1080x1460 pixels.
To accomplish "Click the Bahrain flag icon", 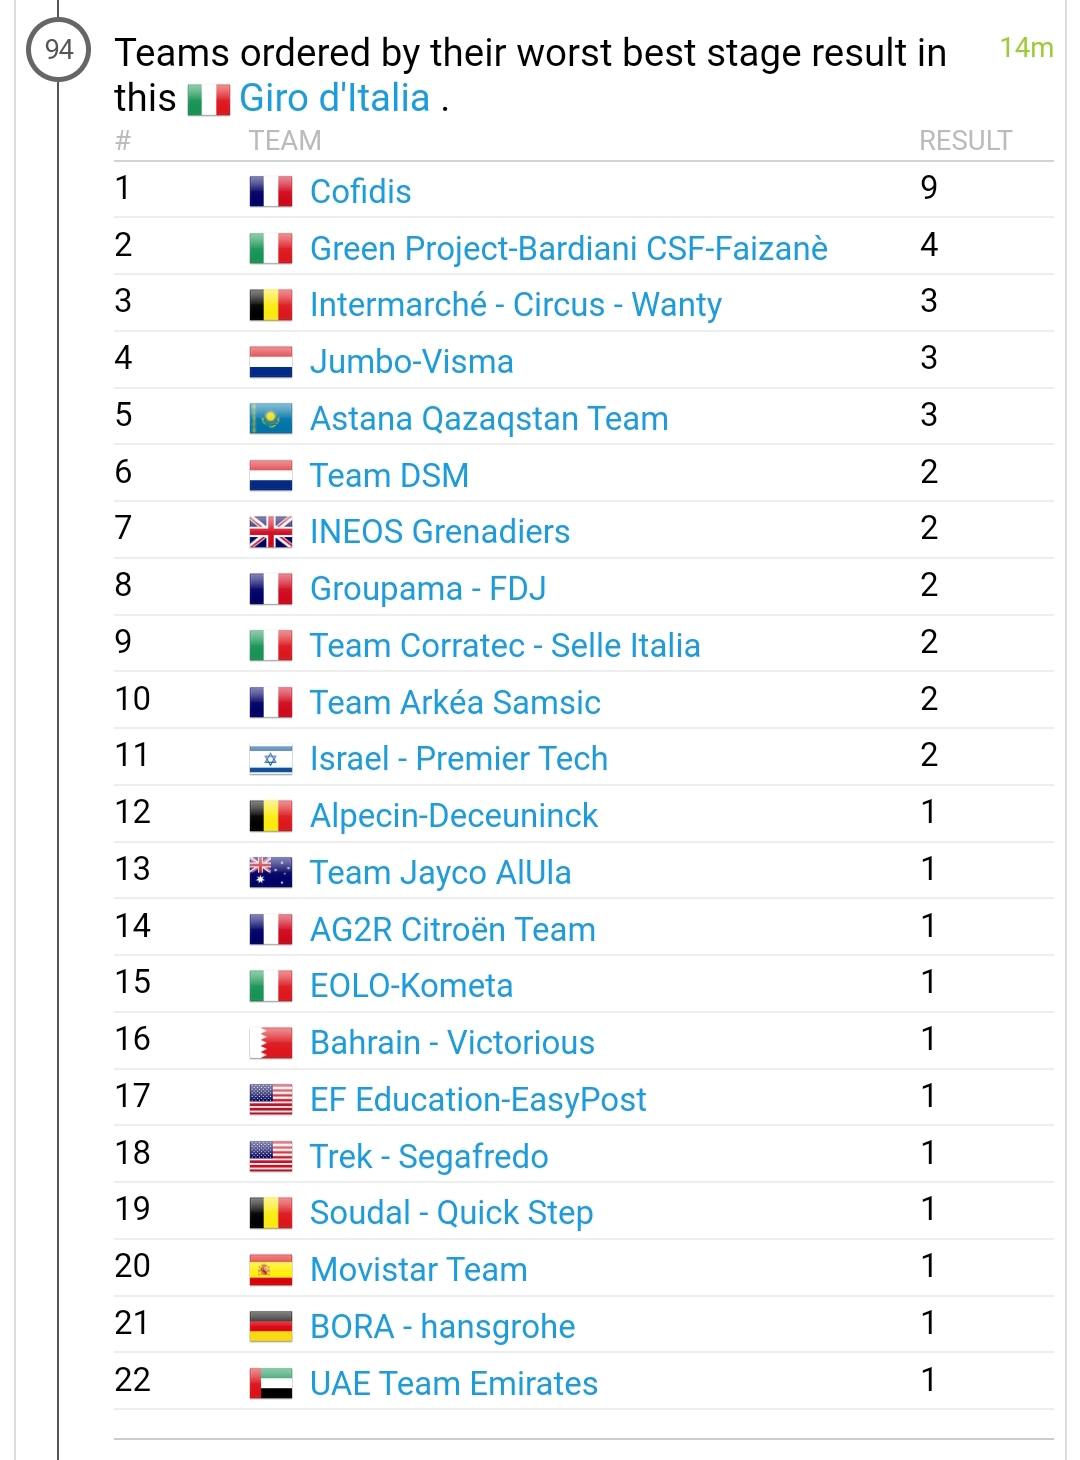I will coord(271,1043).
